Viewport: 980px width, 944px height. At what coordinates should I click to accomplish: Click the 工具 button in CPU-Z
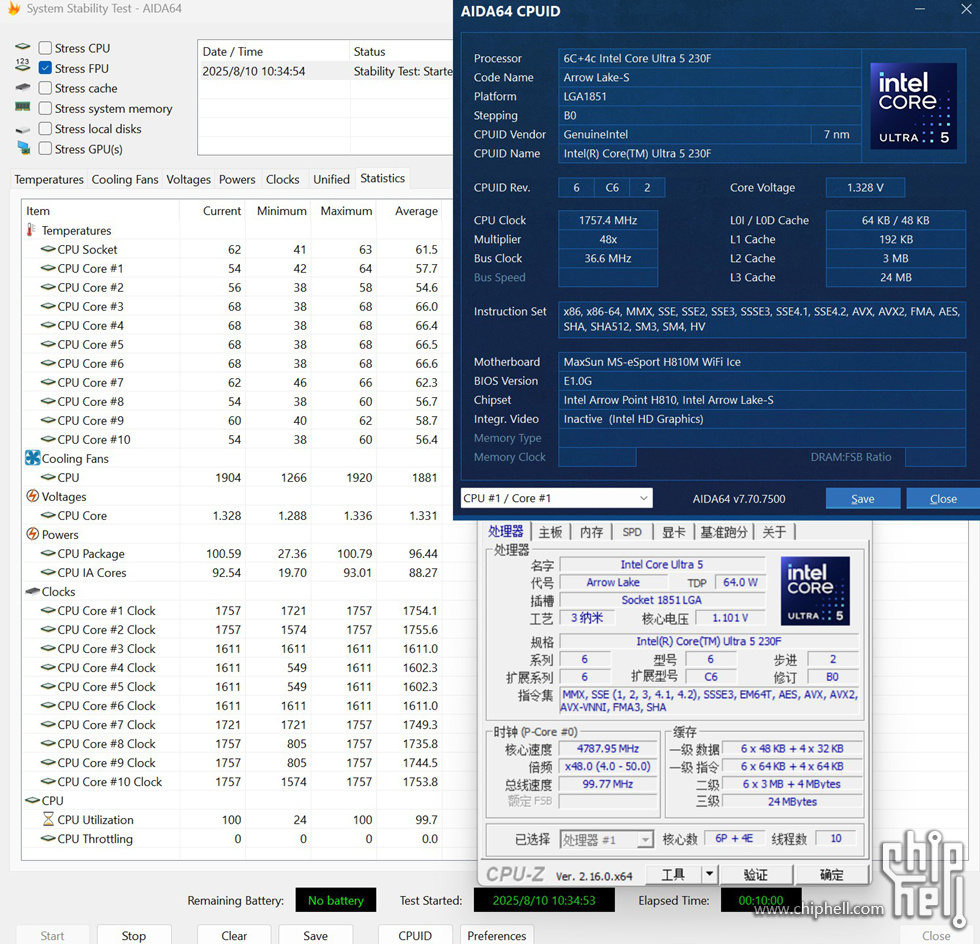(674, 874)
